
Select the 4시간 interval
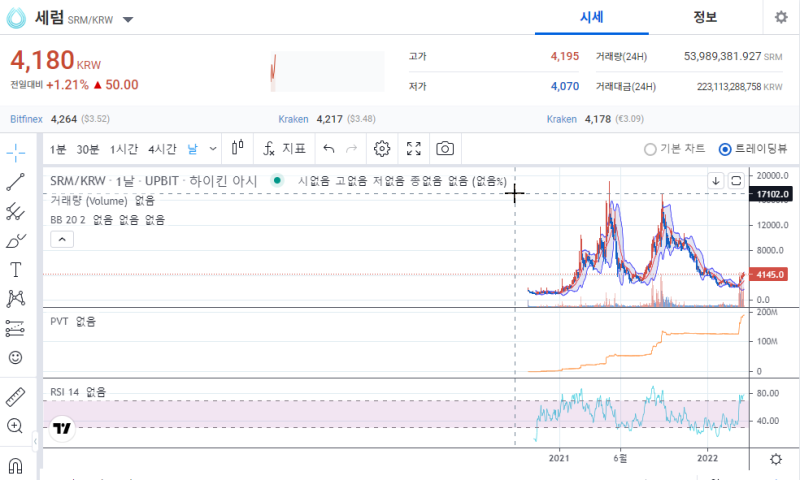[162, 149]
